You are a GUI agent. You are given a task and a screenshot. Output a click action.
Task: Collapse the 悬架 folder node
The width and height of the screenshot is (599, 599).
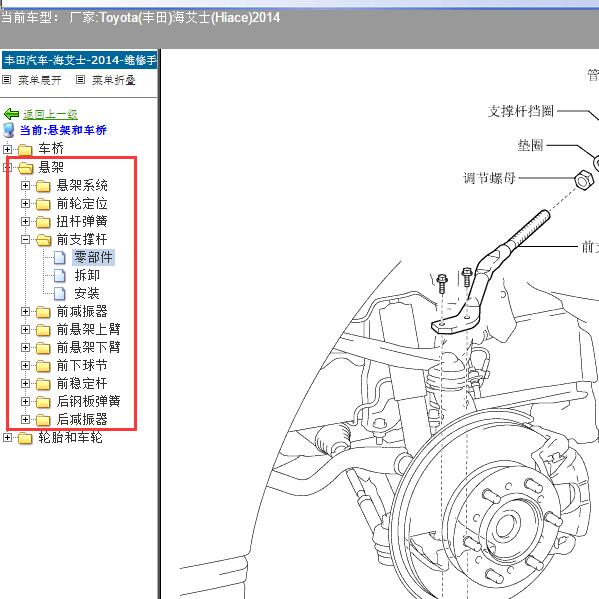pos(7,167)
